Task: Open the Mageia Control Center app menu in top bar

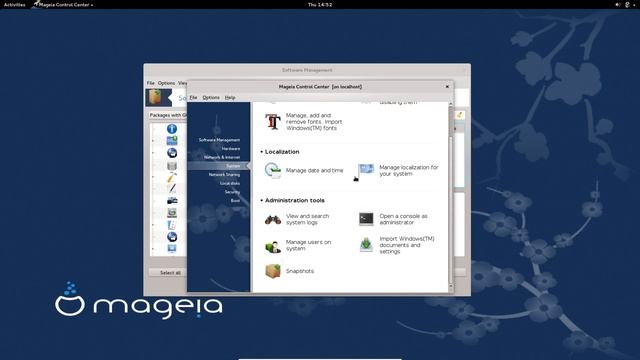Action: (63, 4)
